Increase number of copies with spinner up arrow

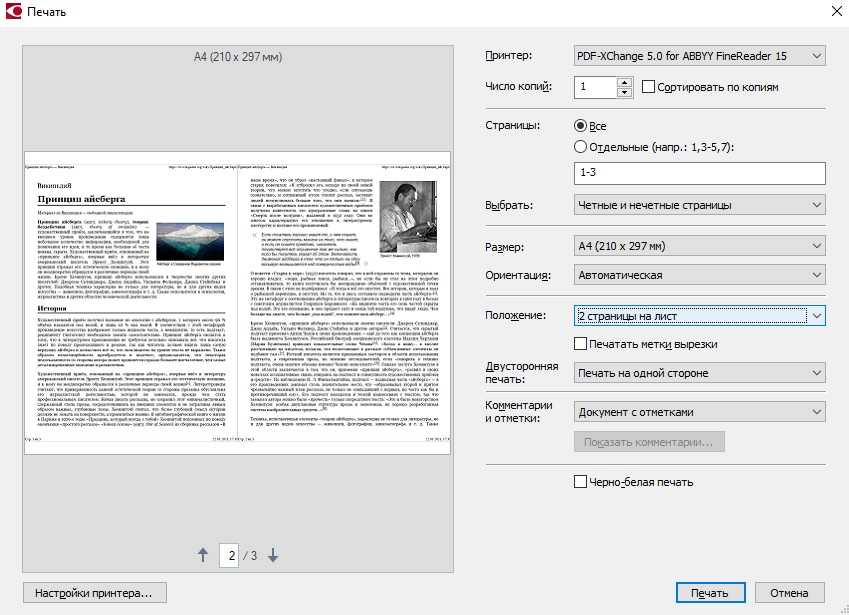point(625,82)
